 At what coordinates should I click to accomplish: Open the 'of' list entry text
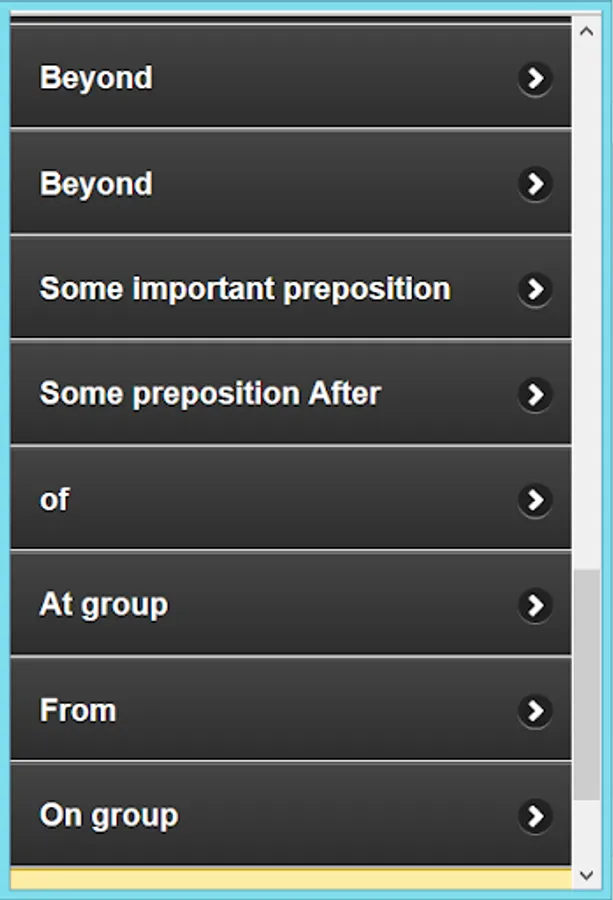54,500
